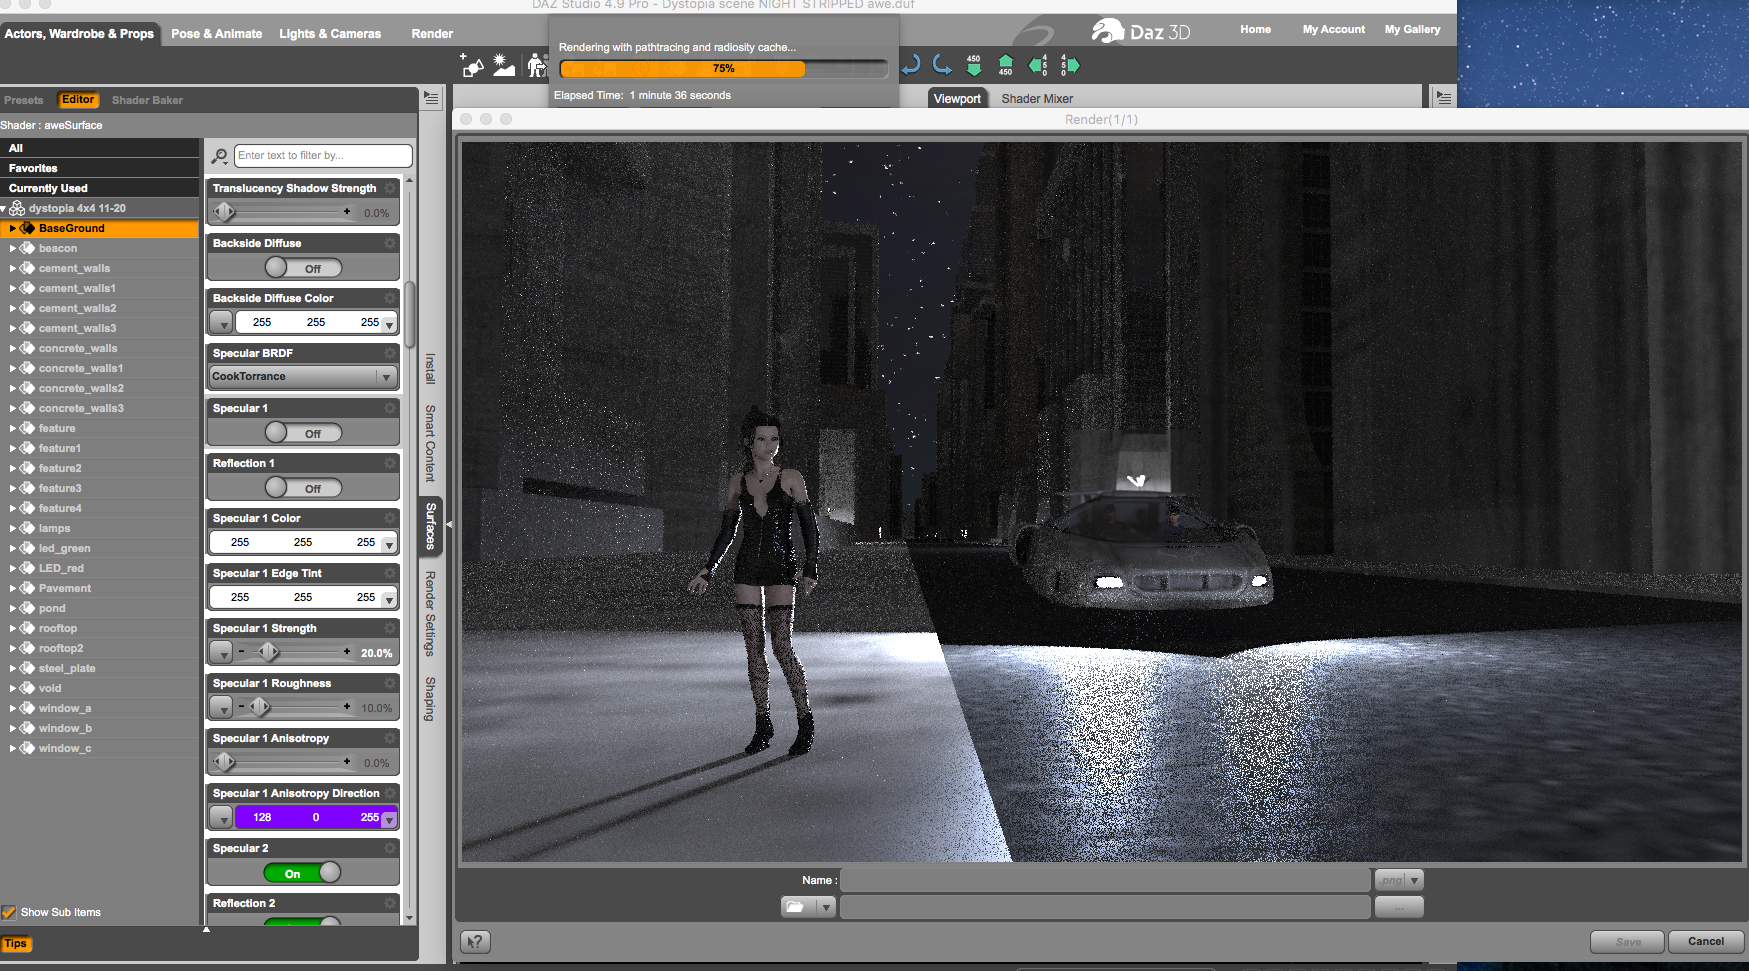Switch to the Lights & Cameras tab
The height and width of the screenshot is (971, 1749).
click(330, 33)
